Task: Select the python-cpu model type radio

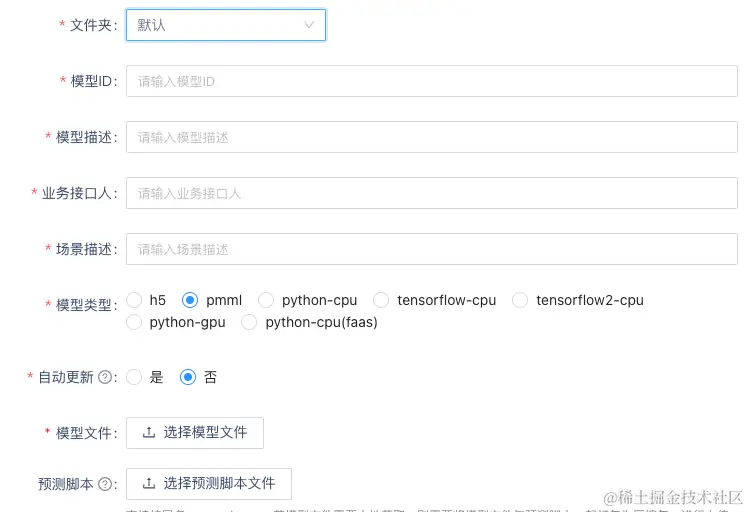Action: [x=266, y=300]
